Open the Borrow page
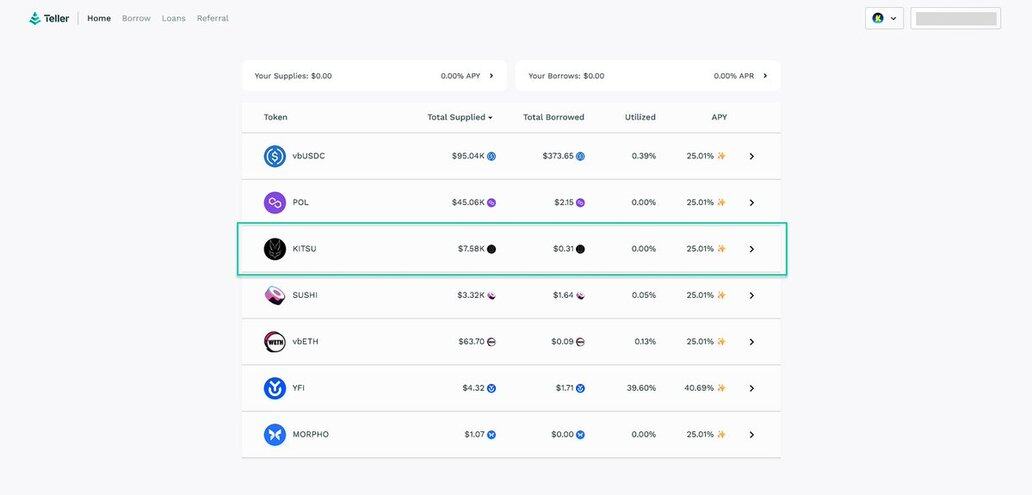Viewport: 1032px width, 495px height. coord(136,18)
